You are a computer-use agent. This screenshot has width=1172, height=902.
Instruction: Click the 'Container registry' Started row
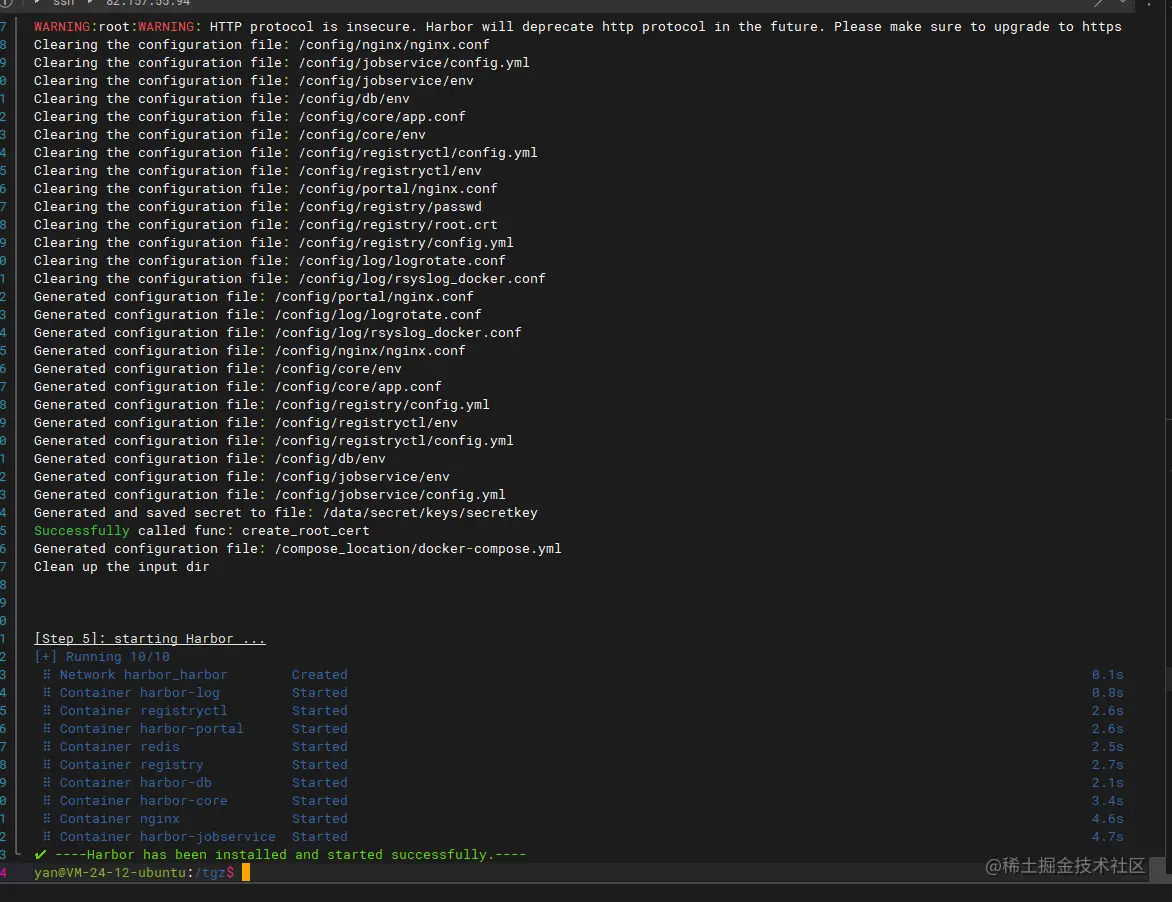[582, 764]
